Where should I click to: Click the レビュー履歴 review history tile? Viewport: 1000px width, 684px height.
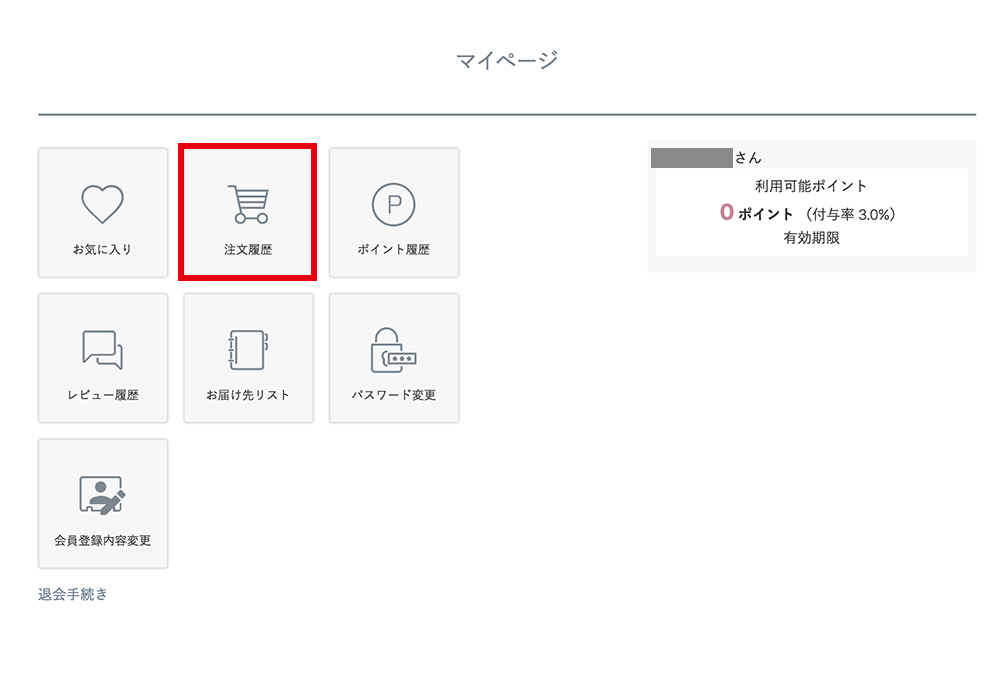coord(102,358)
